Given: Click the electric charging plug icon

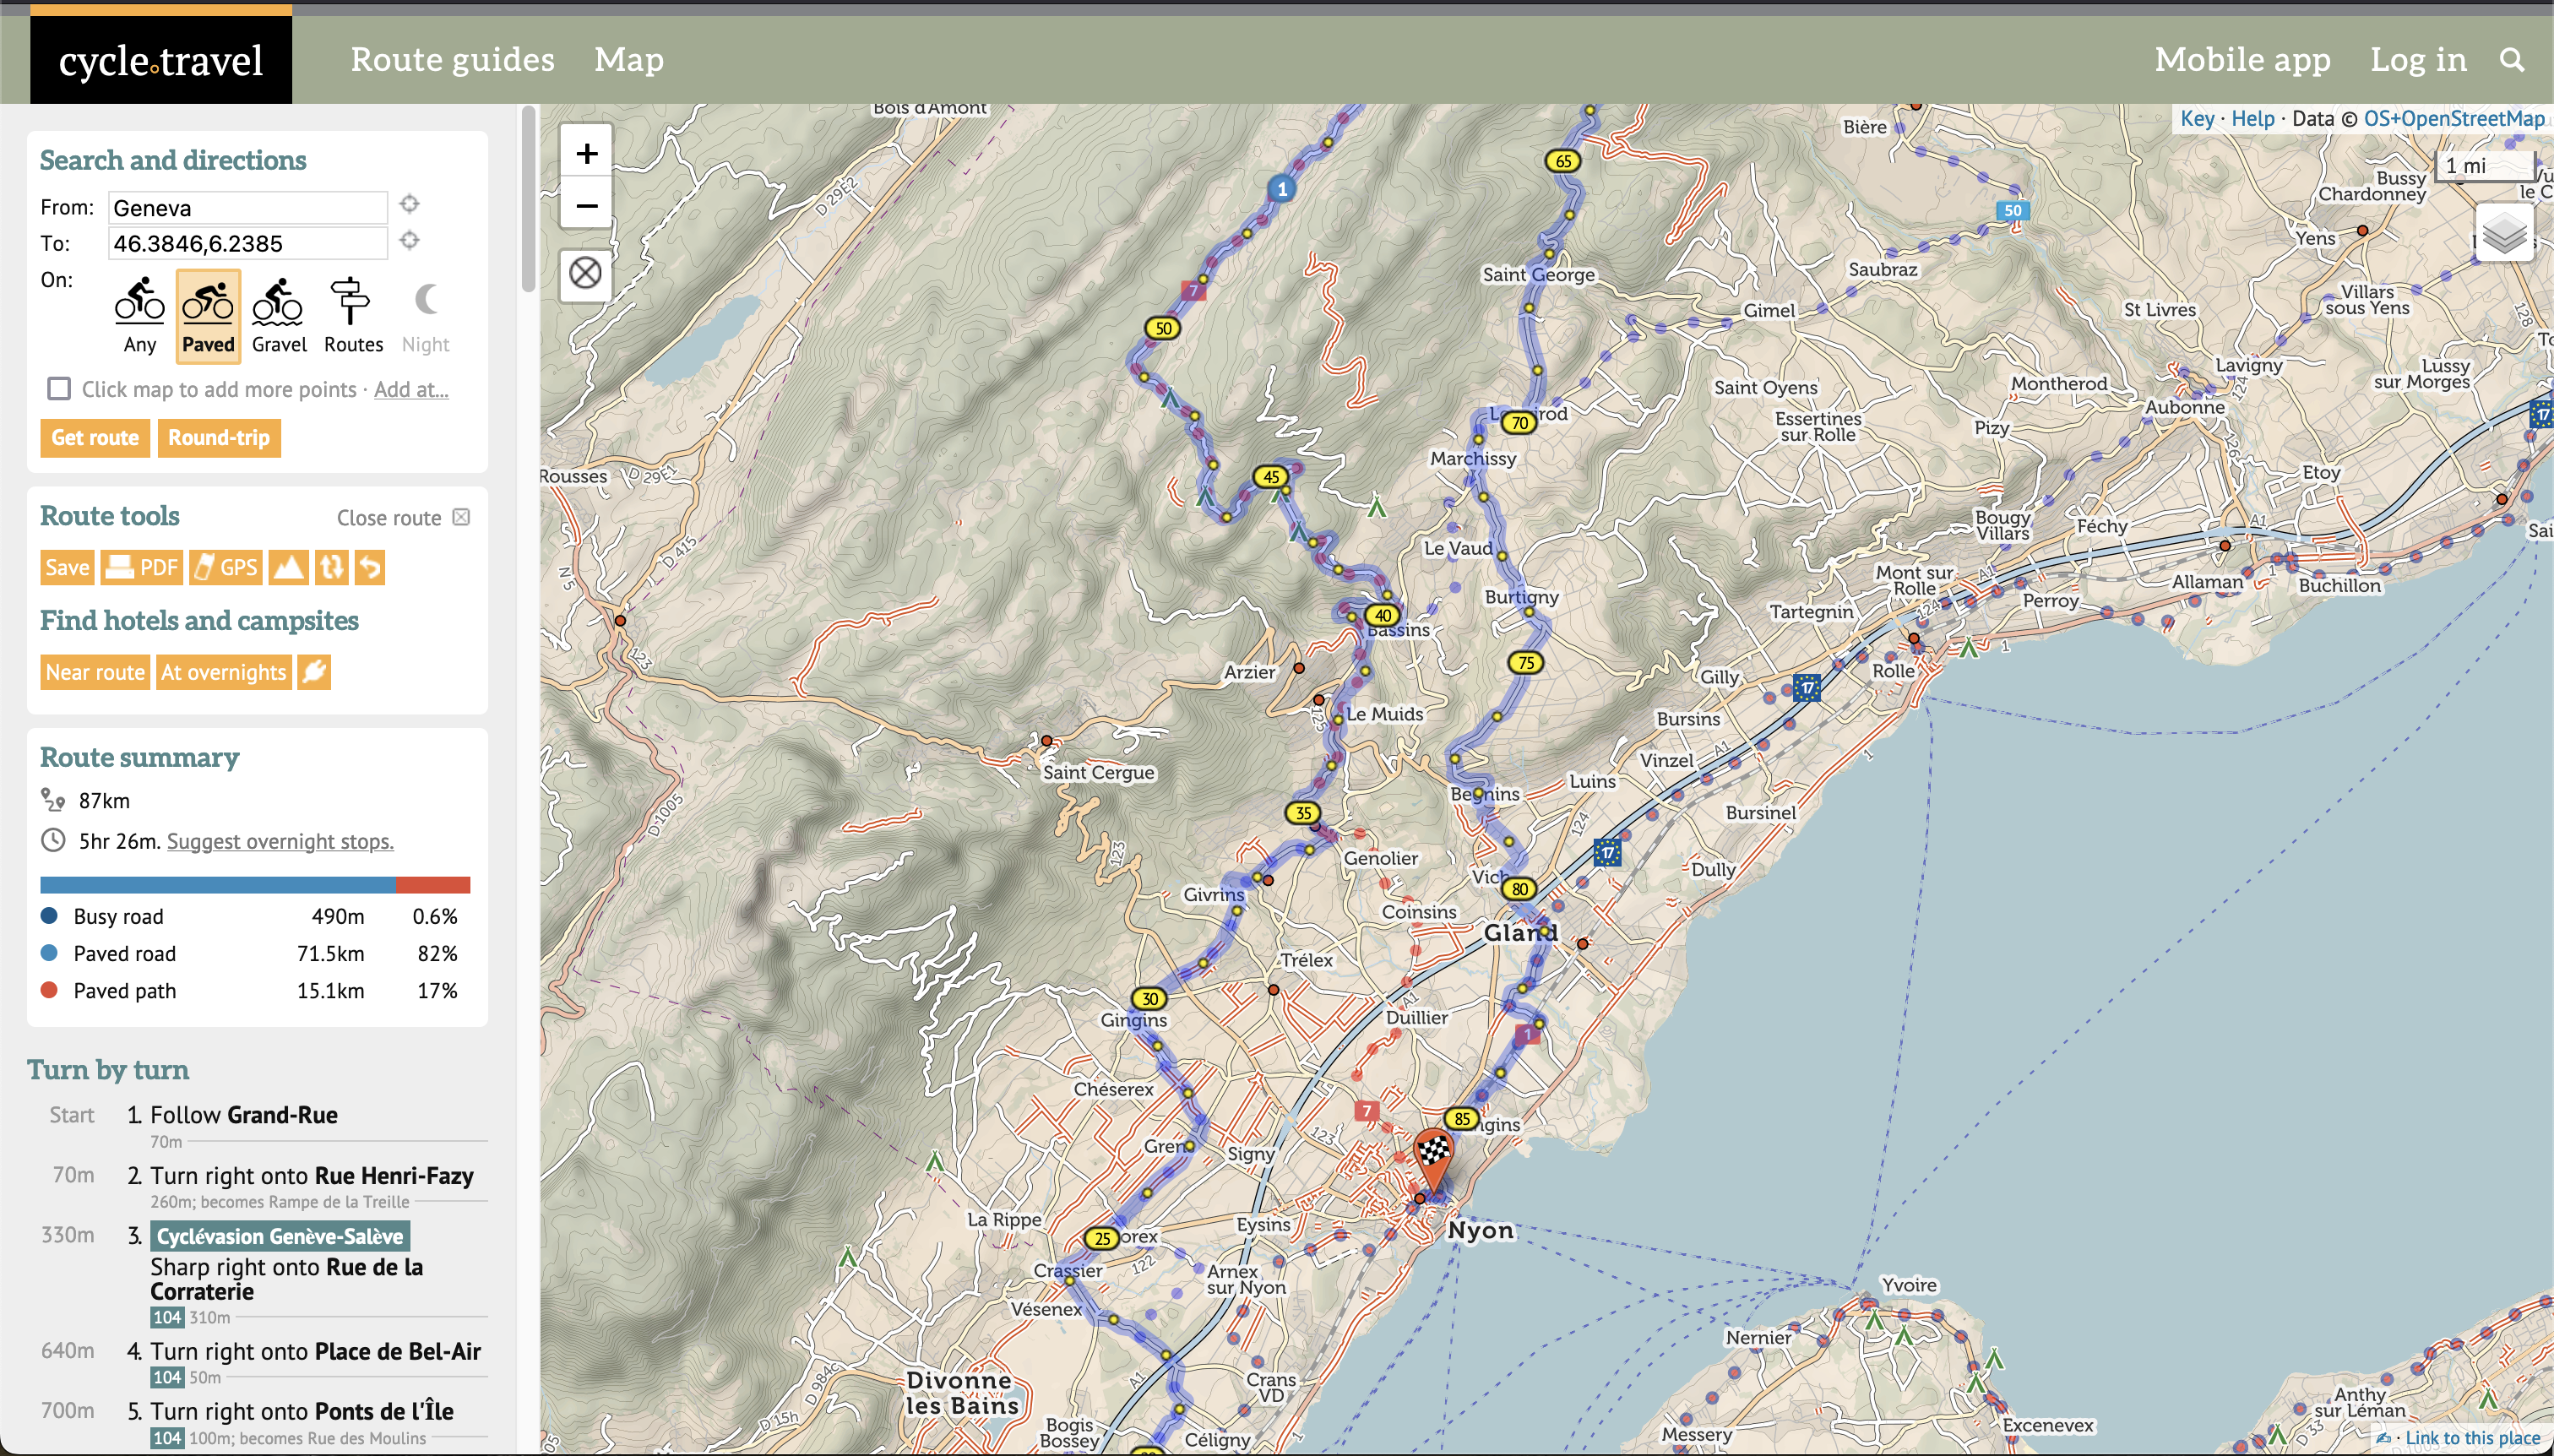Looking at the screenshot, I should [x=314, y=672].
